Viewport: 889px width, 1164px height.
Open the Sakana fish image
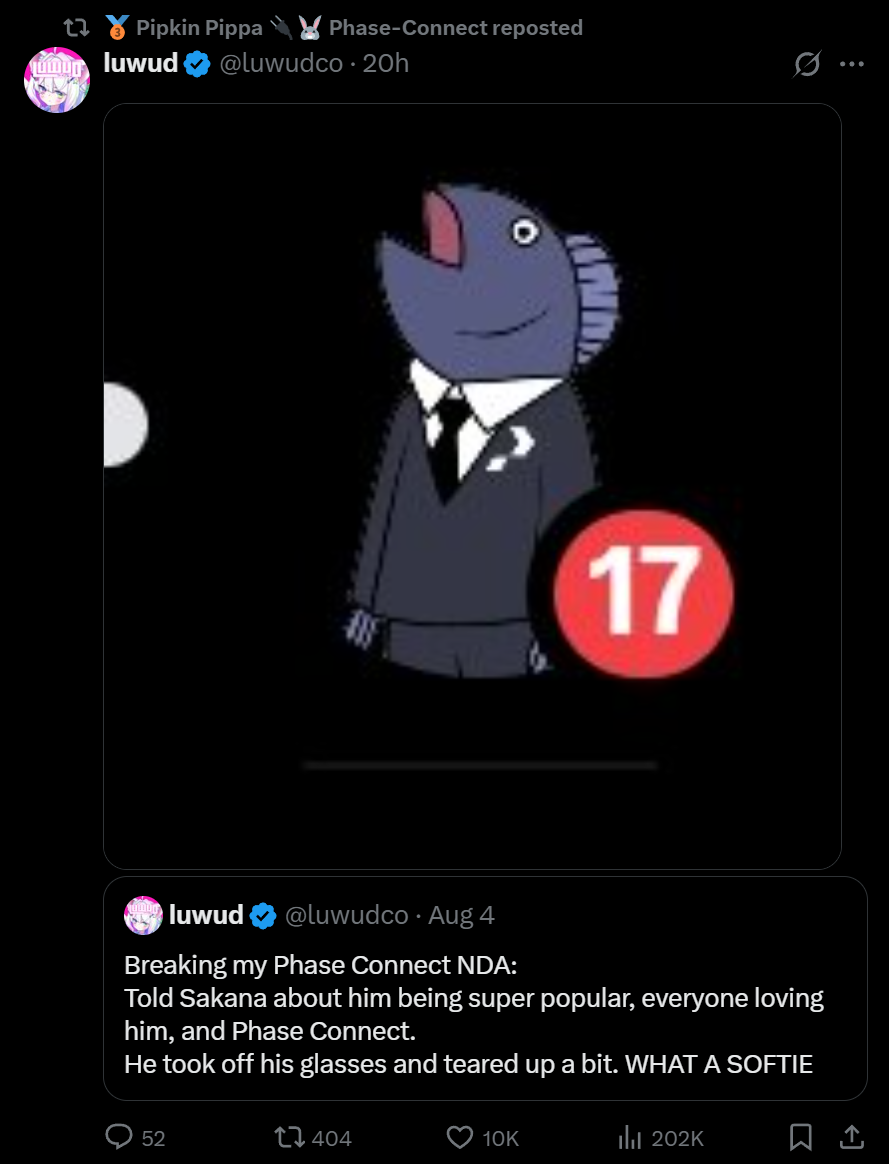point(472,486)
